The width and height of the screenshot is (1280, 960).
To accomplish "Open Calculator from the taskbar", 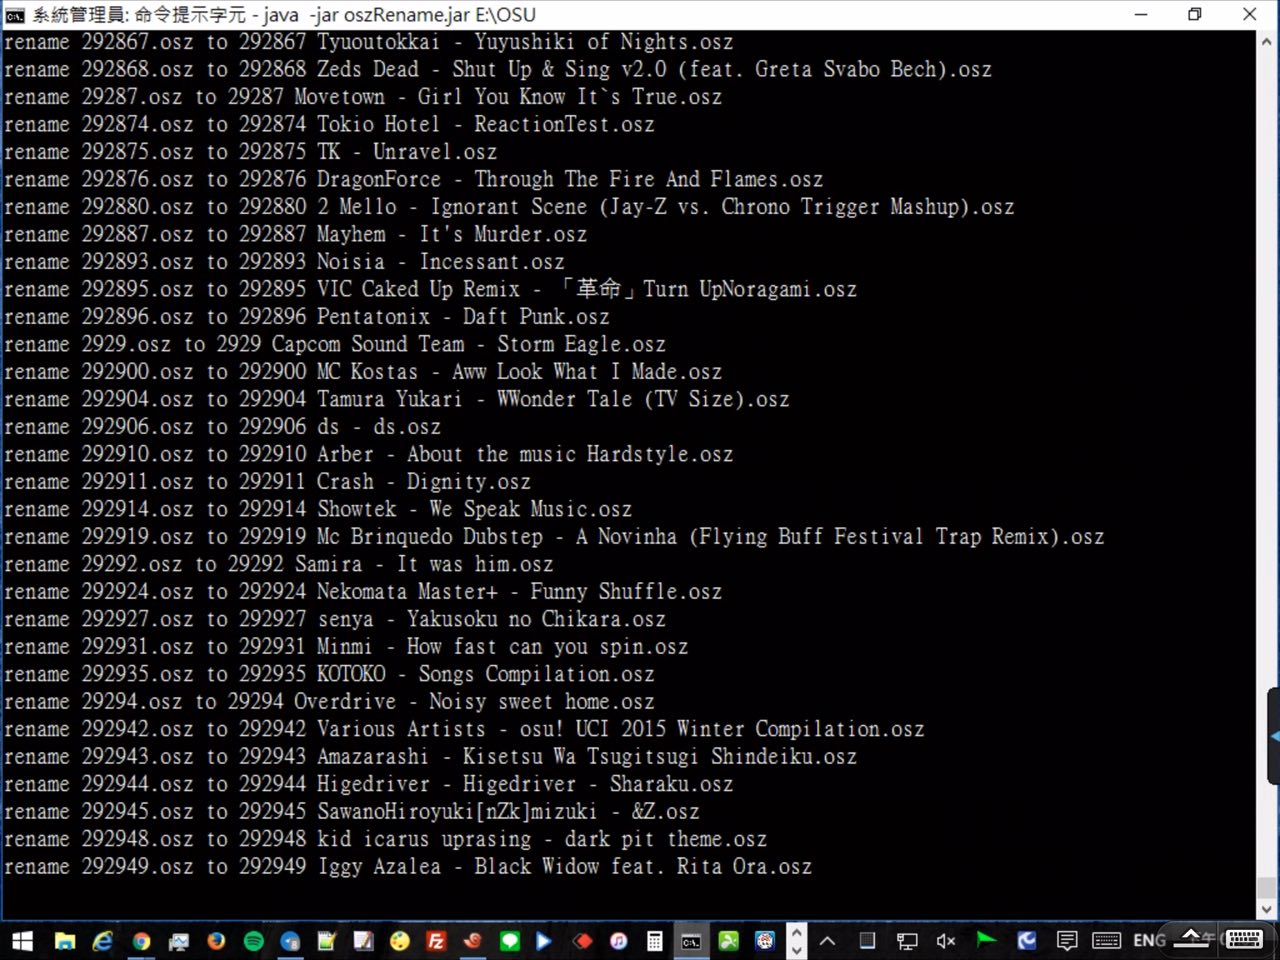I will pos(655,941).
